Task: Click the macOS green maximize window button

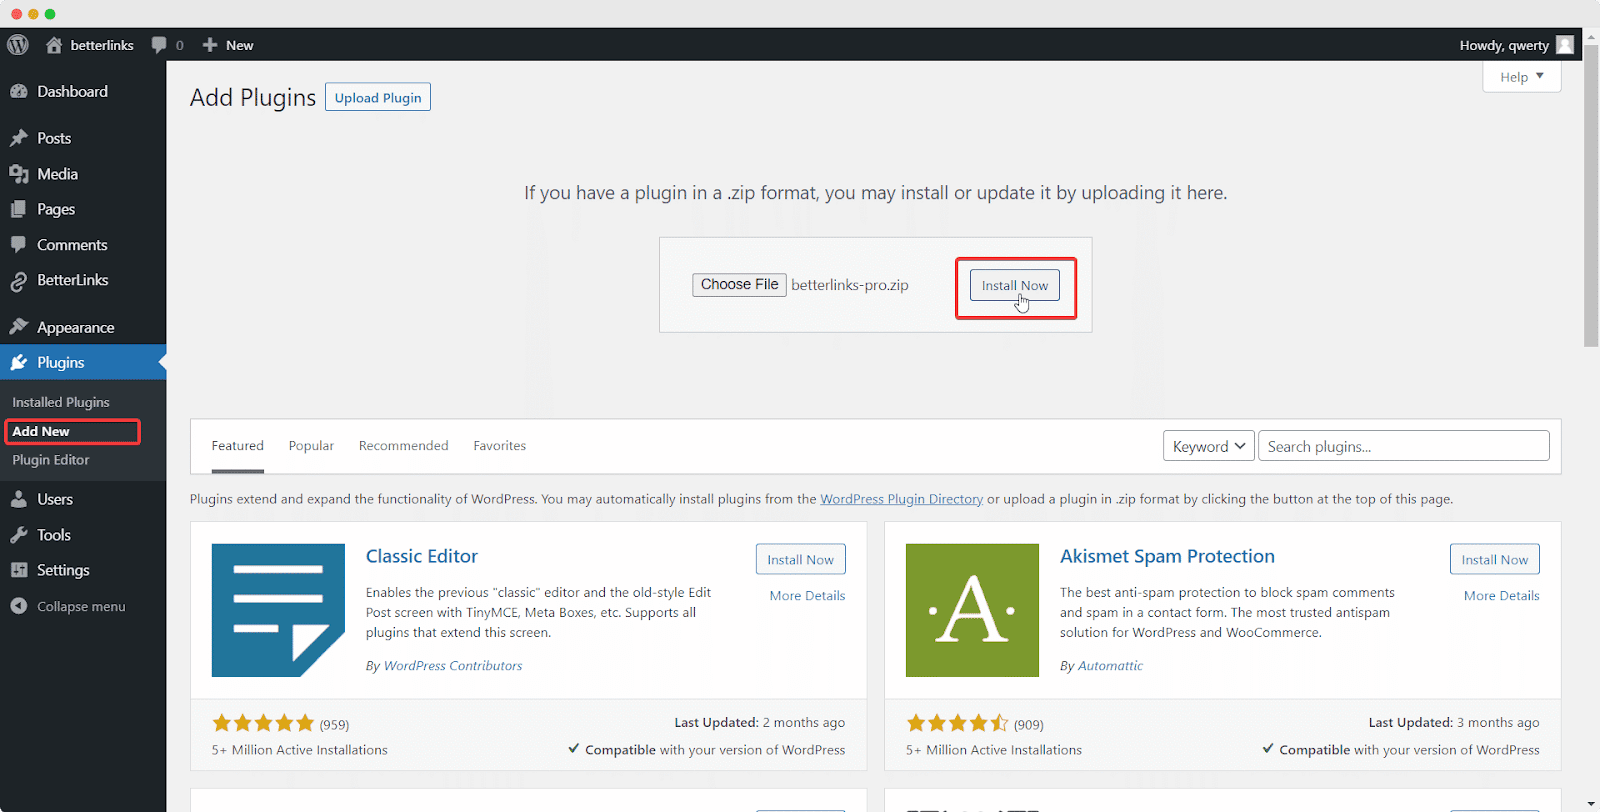Action: coord(50,14)
